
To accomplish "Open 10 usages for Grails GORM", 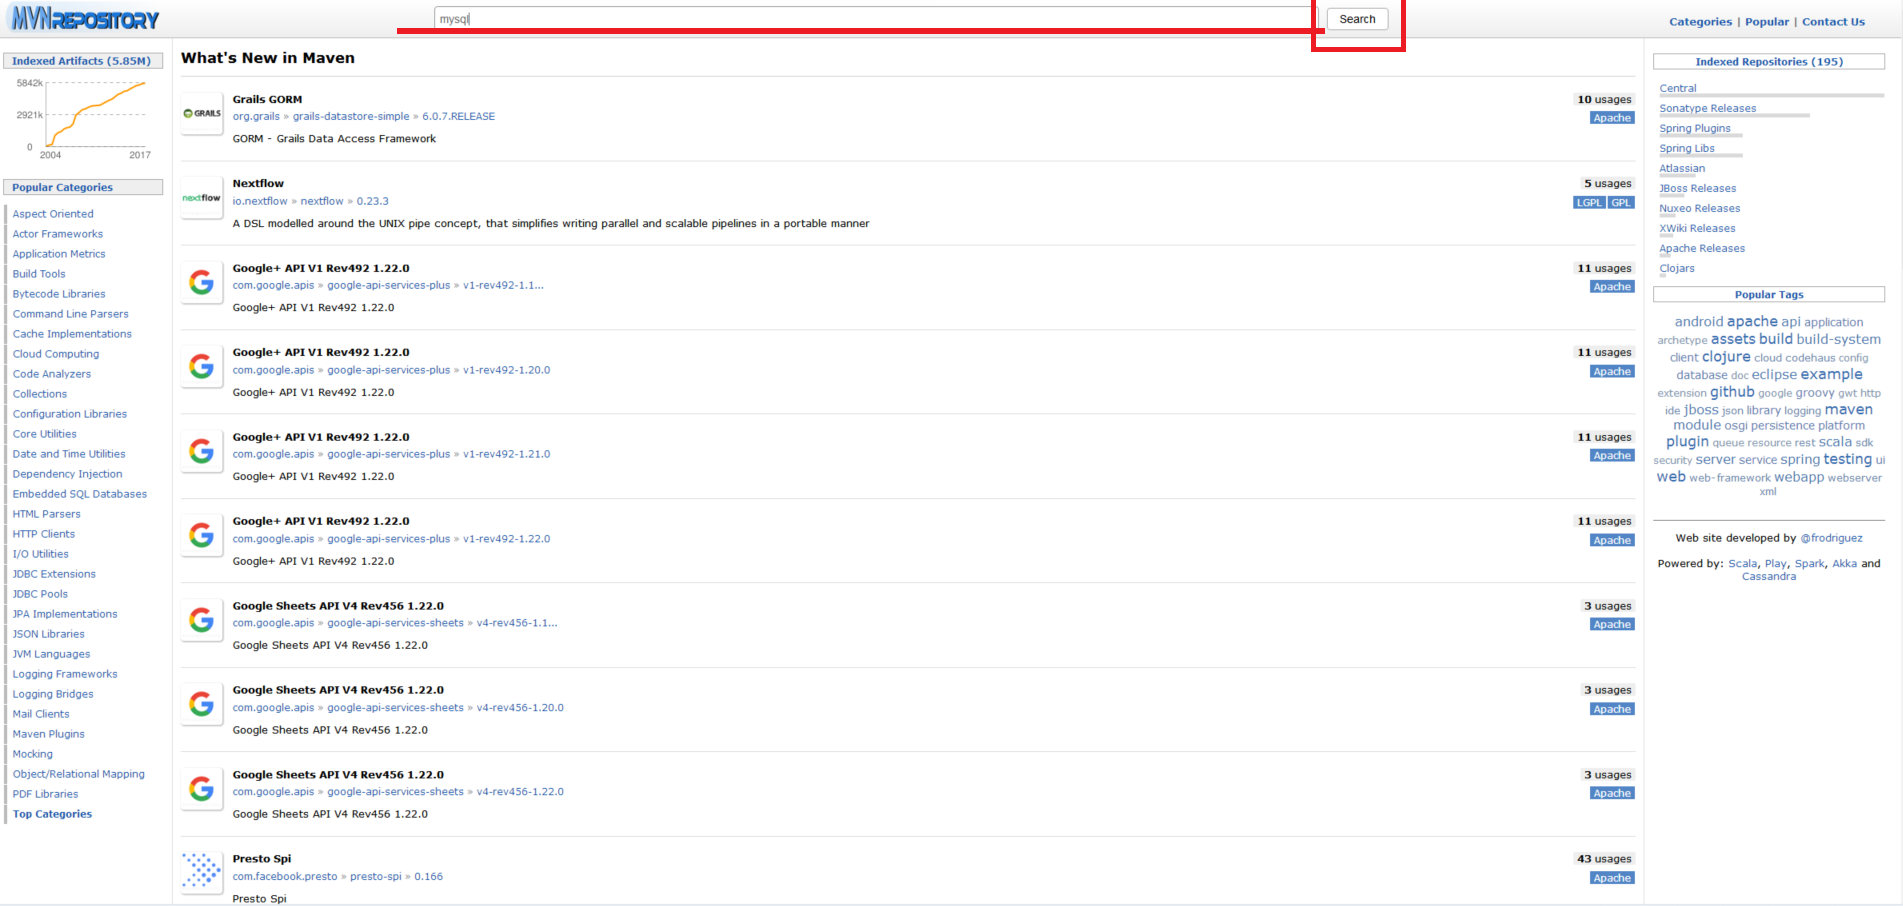I will tap(1604, 100).
